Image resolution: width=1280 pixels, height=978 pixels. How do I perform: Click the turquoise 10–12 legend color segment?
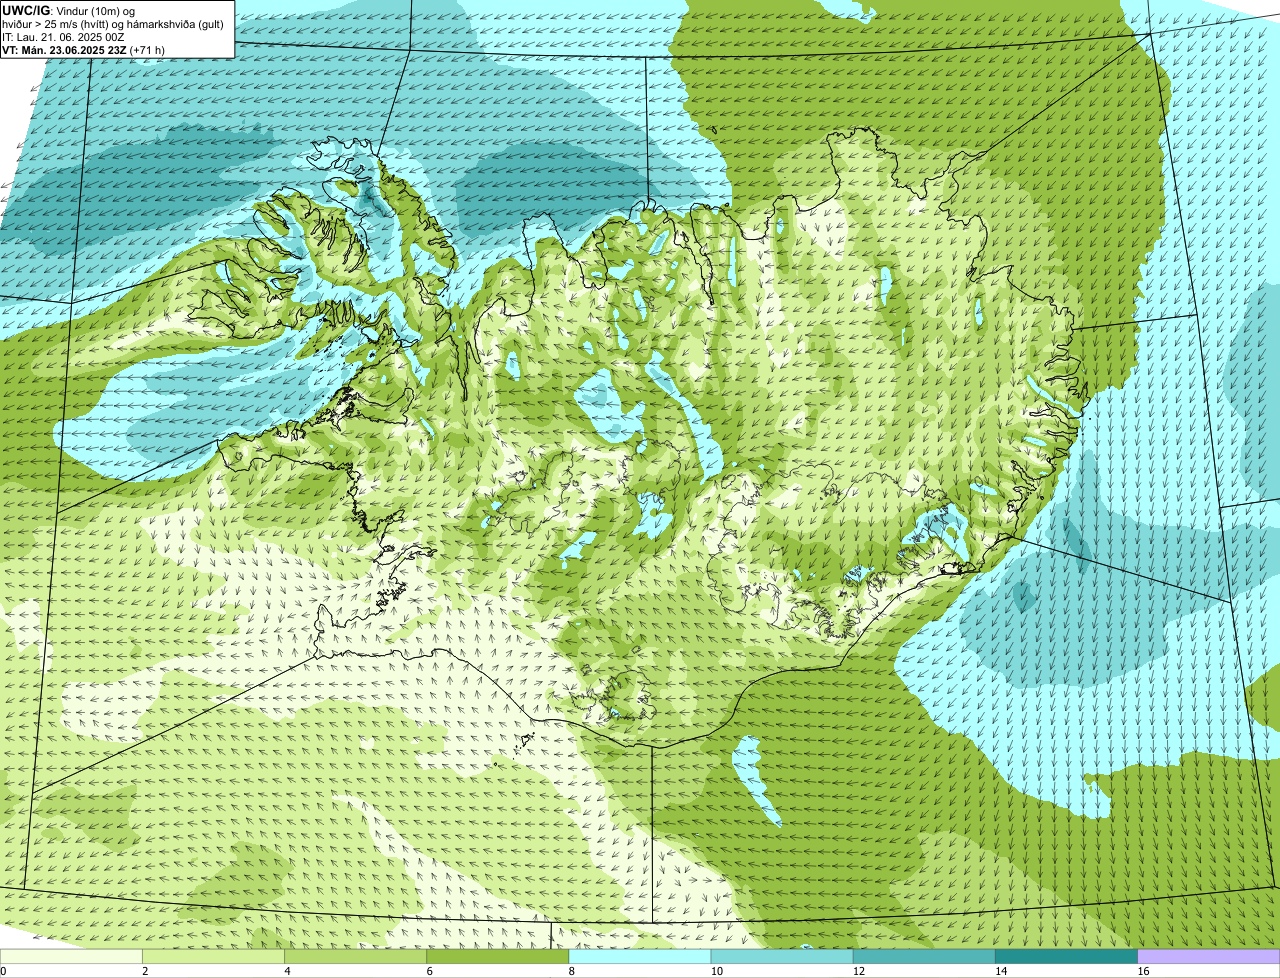point(782,957)
